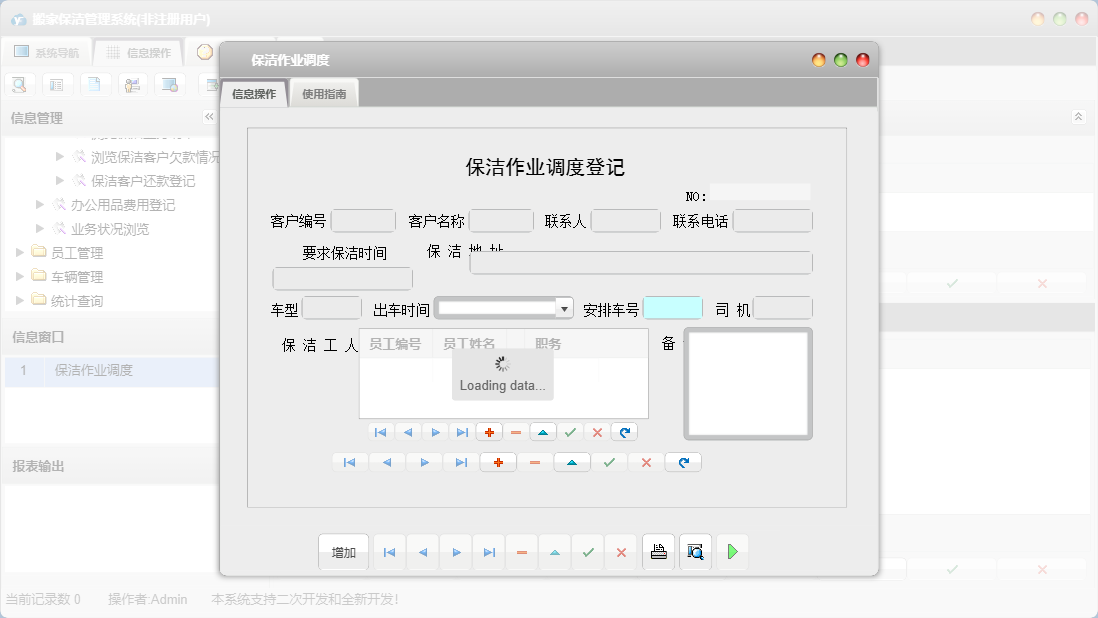Click the employee management toolbar icon
Viewport: 1098px width, 618px height.
pyautogui.click(x=133, y=84)
